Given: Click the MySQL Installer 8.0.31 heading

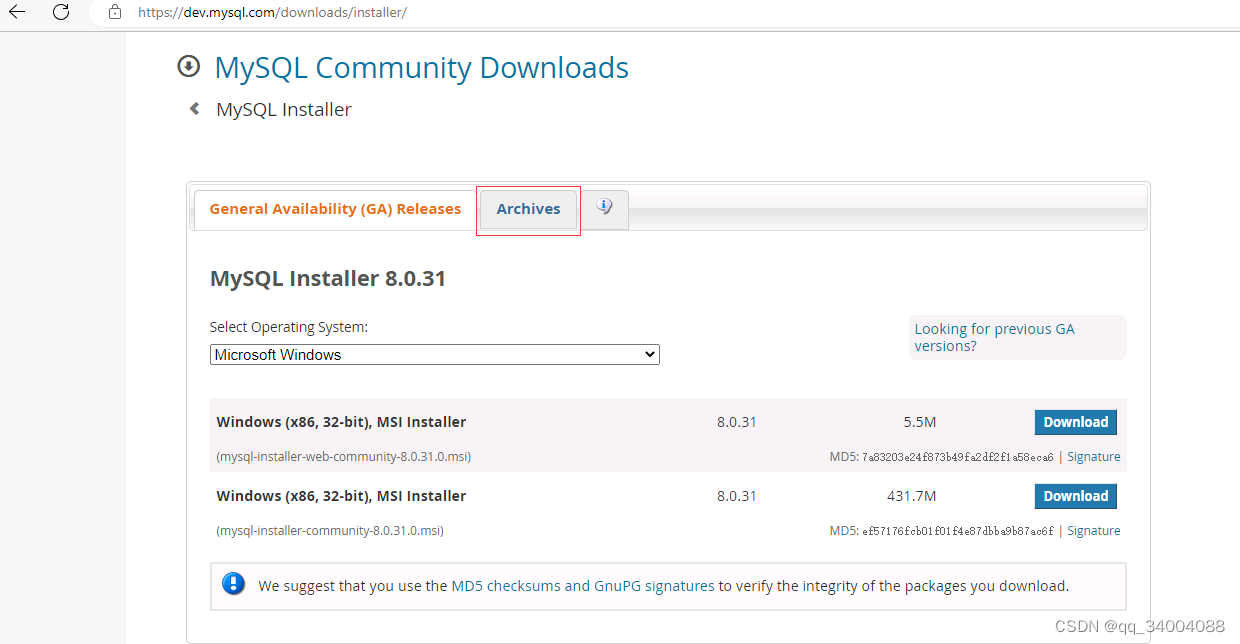Looking at the screenshot, I should pyautogui.click(x=328, y=279).
